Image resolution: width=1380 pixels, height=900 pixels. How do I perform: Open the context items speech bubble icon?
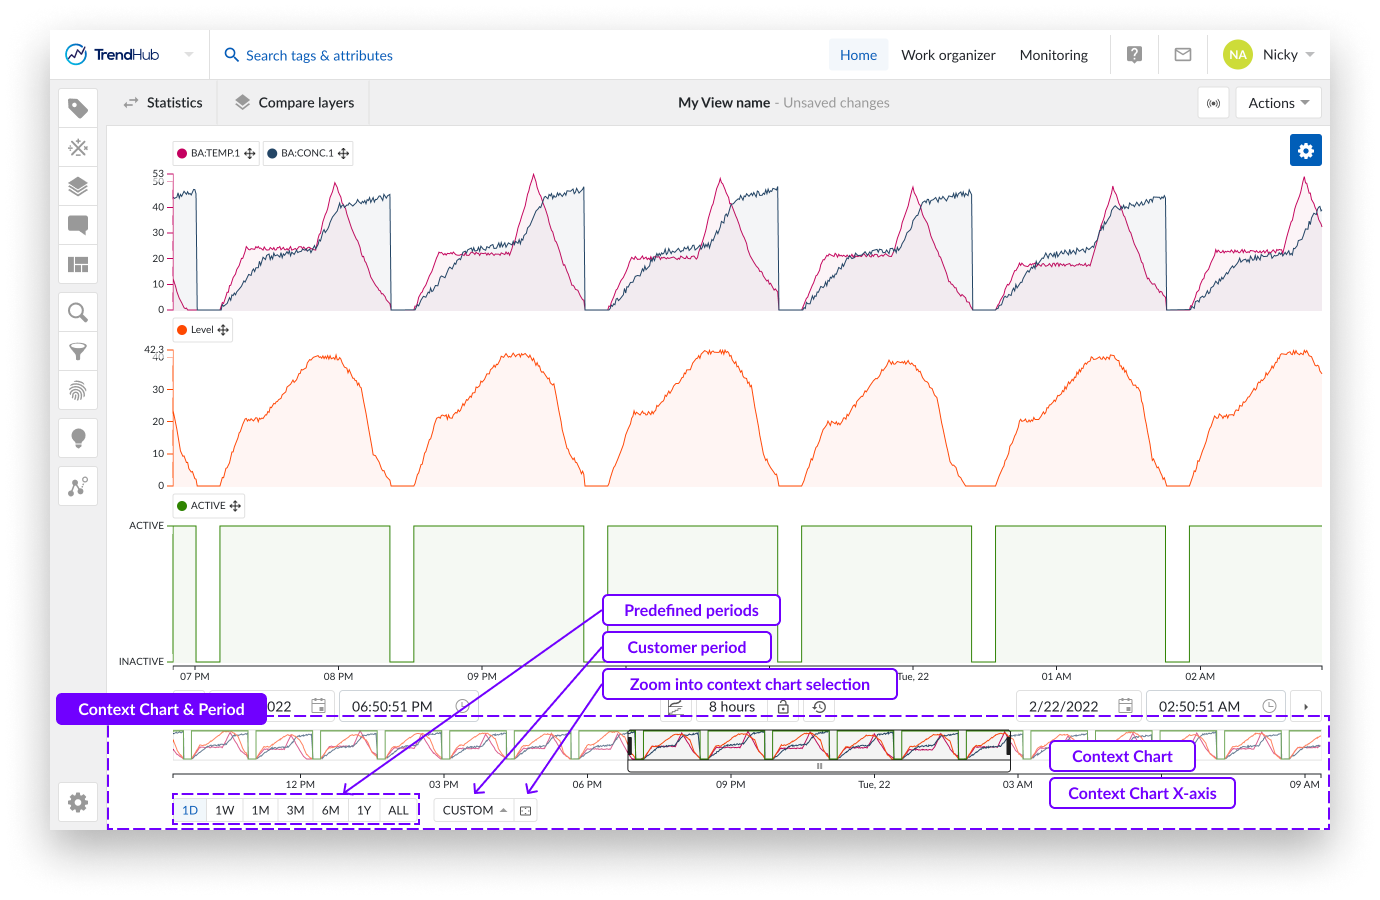[x=78, y=225]
